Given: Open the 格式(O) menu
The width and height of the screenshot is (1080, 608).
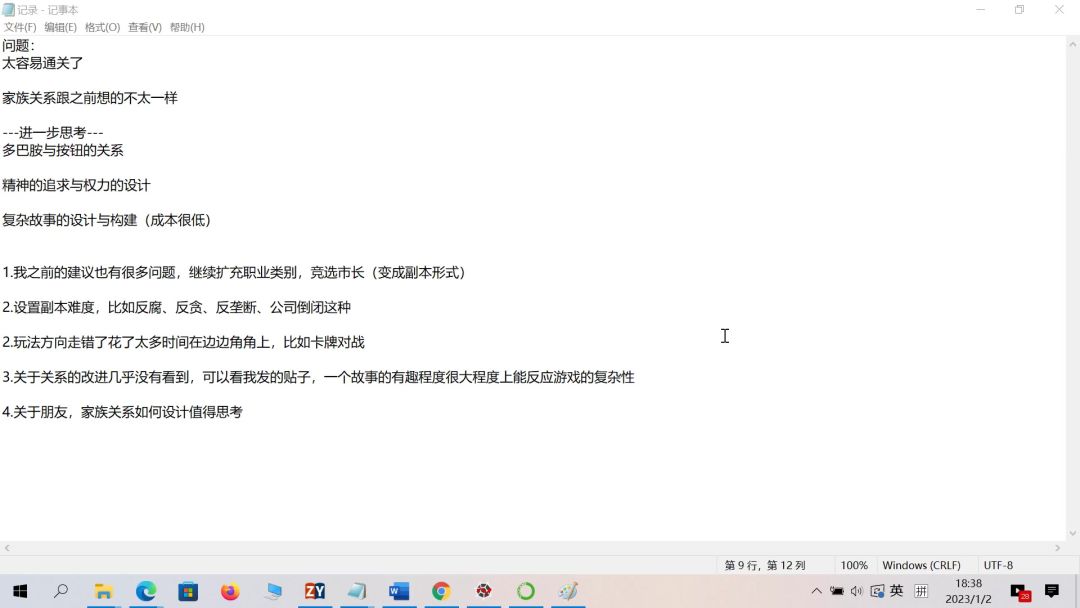Looking at the screenshot, I should 102,27.
